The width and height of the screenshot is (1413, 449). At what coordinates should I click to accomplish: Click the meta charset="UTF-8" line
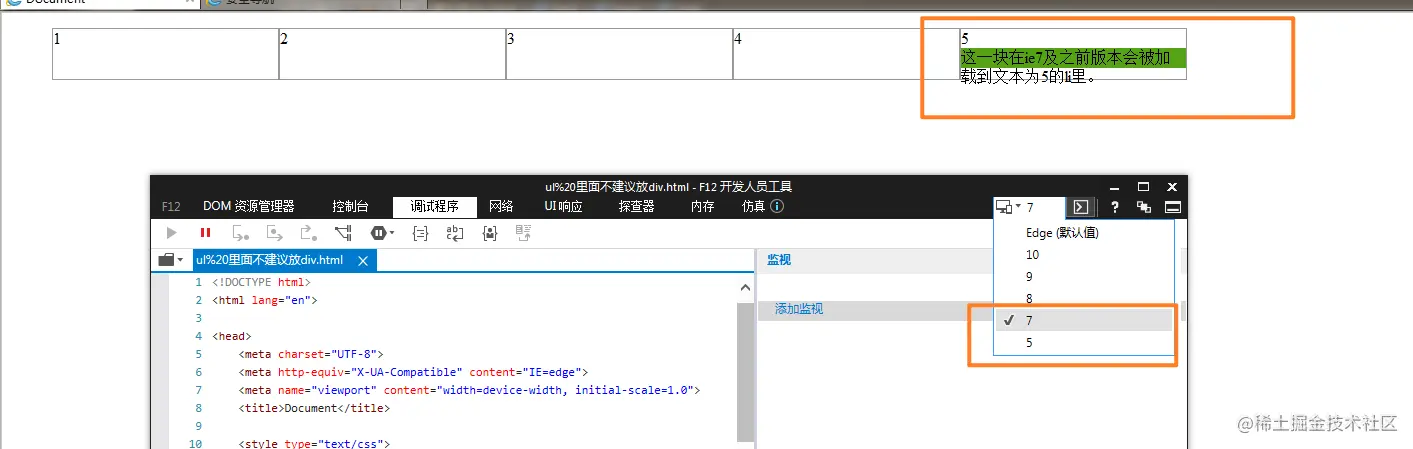311,354
